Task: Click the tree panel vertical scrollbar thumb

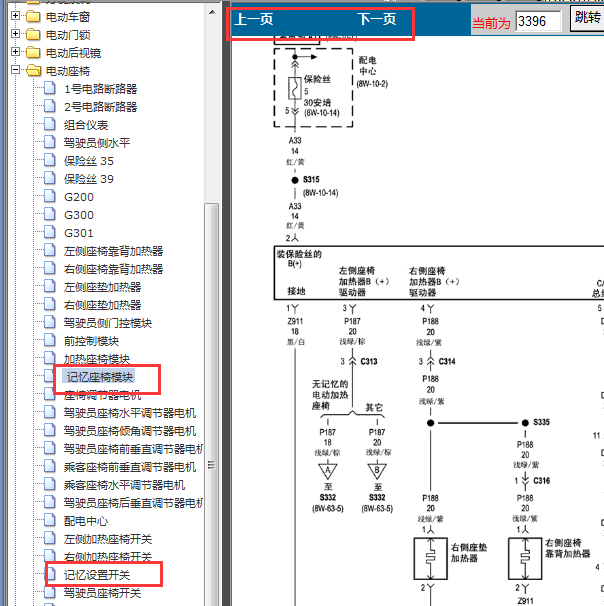Action: click(x=212, y=406)
